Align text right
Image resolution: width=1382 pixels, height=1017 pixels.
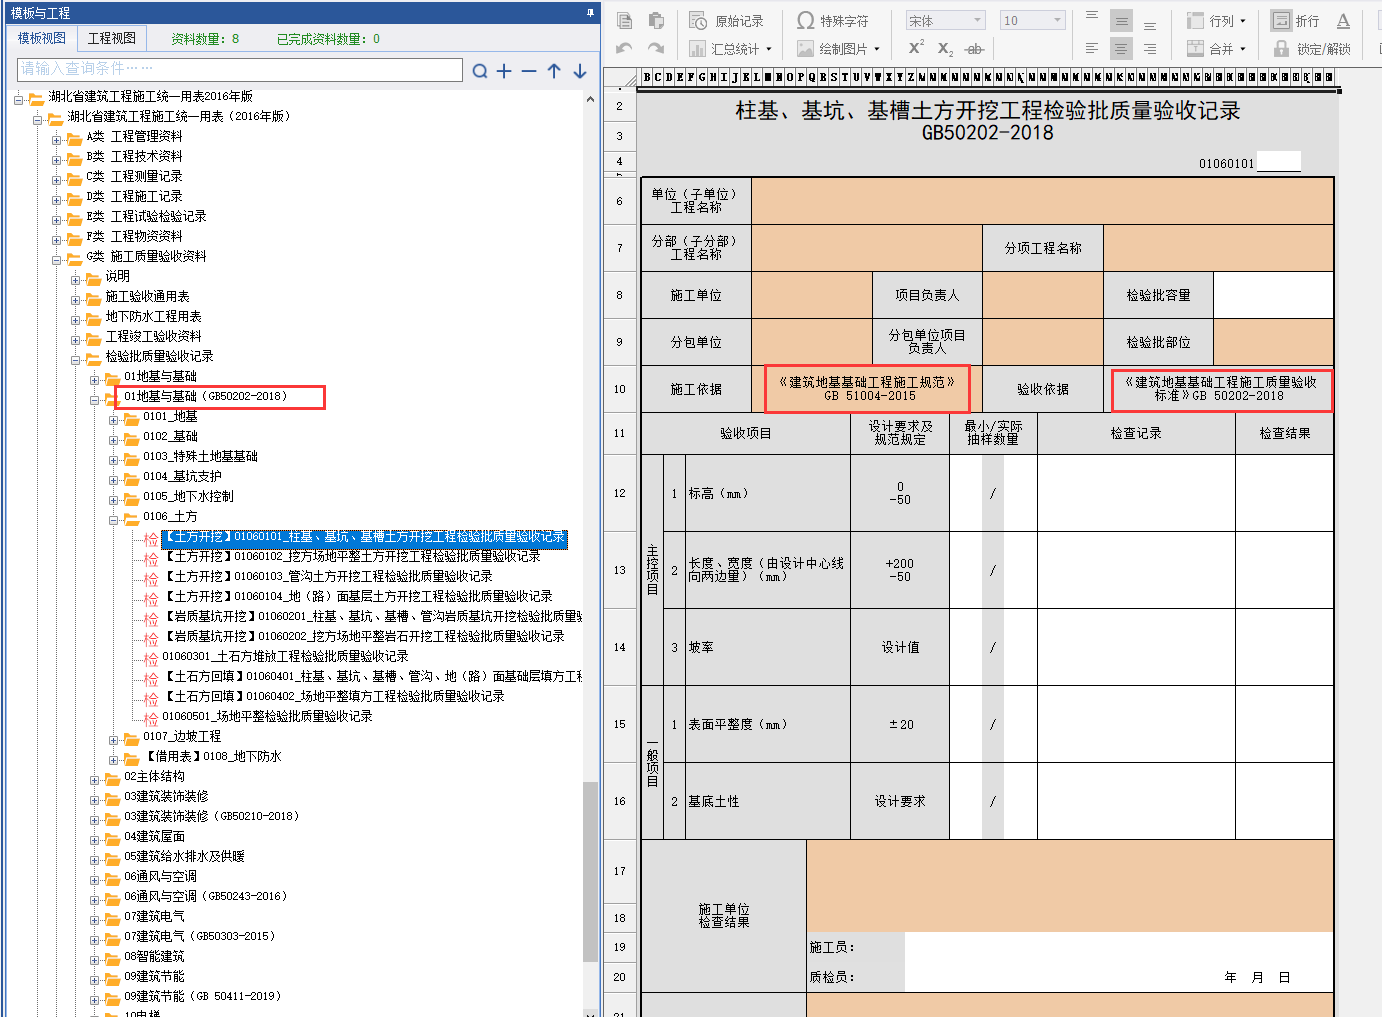pyautogui.click(x=1150, y=48)
